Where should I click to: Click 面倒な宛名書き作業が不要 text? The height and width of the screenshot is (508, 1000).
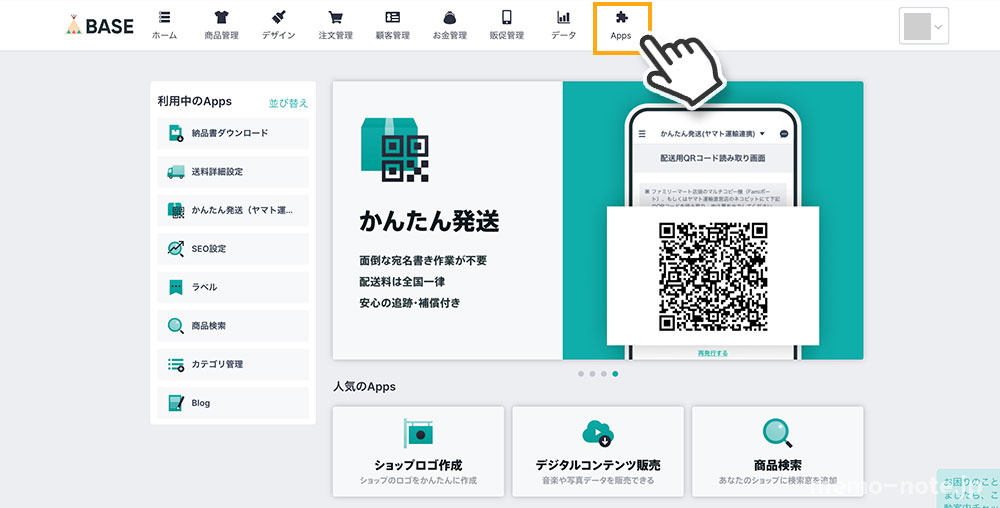point(423,261)
